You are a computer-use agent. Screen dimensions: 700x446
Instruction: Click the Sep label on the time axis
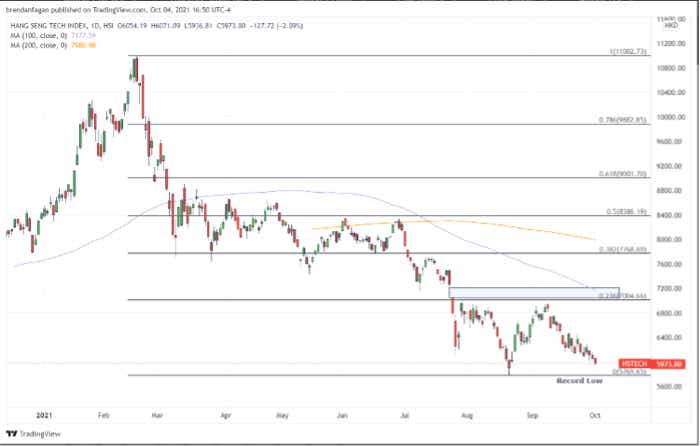[532, 415]
